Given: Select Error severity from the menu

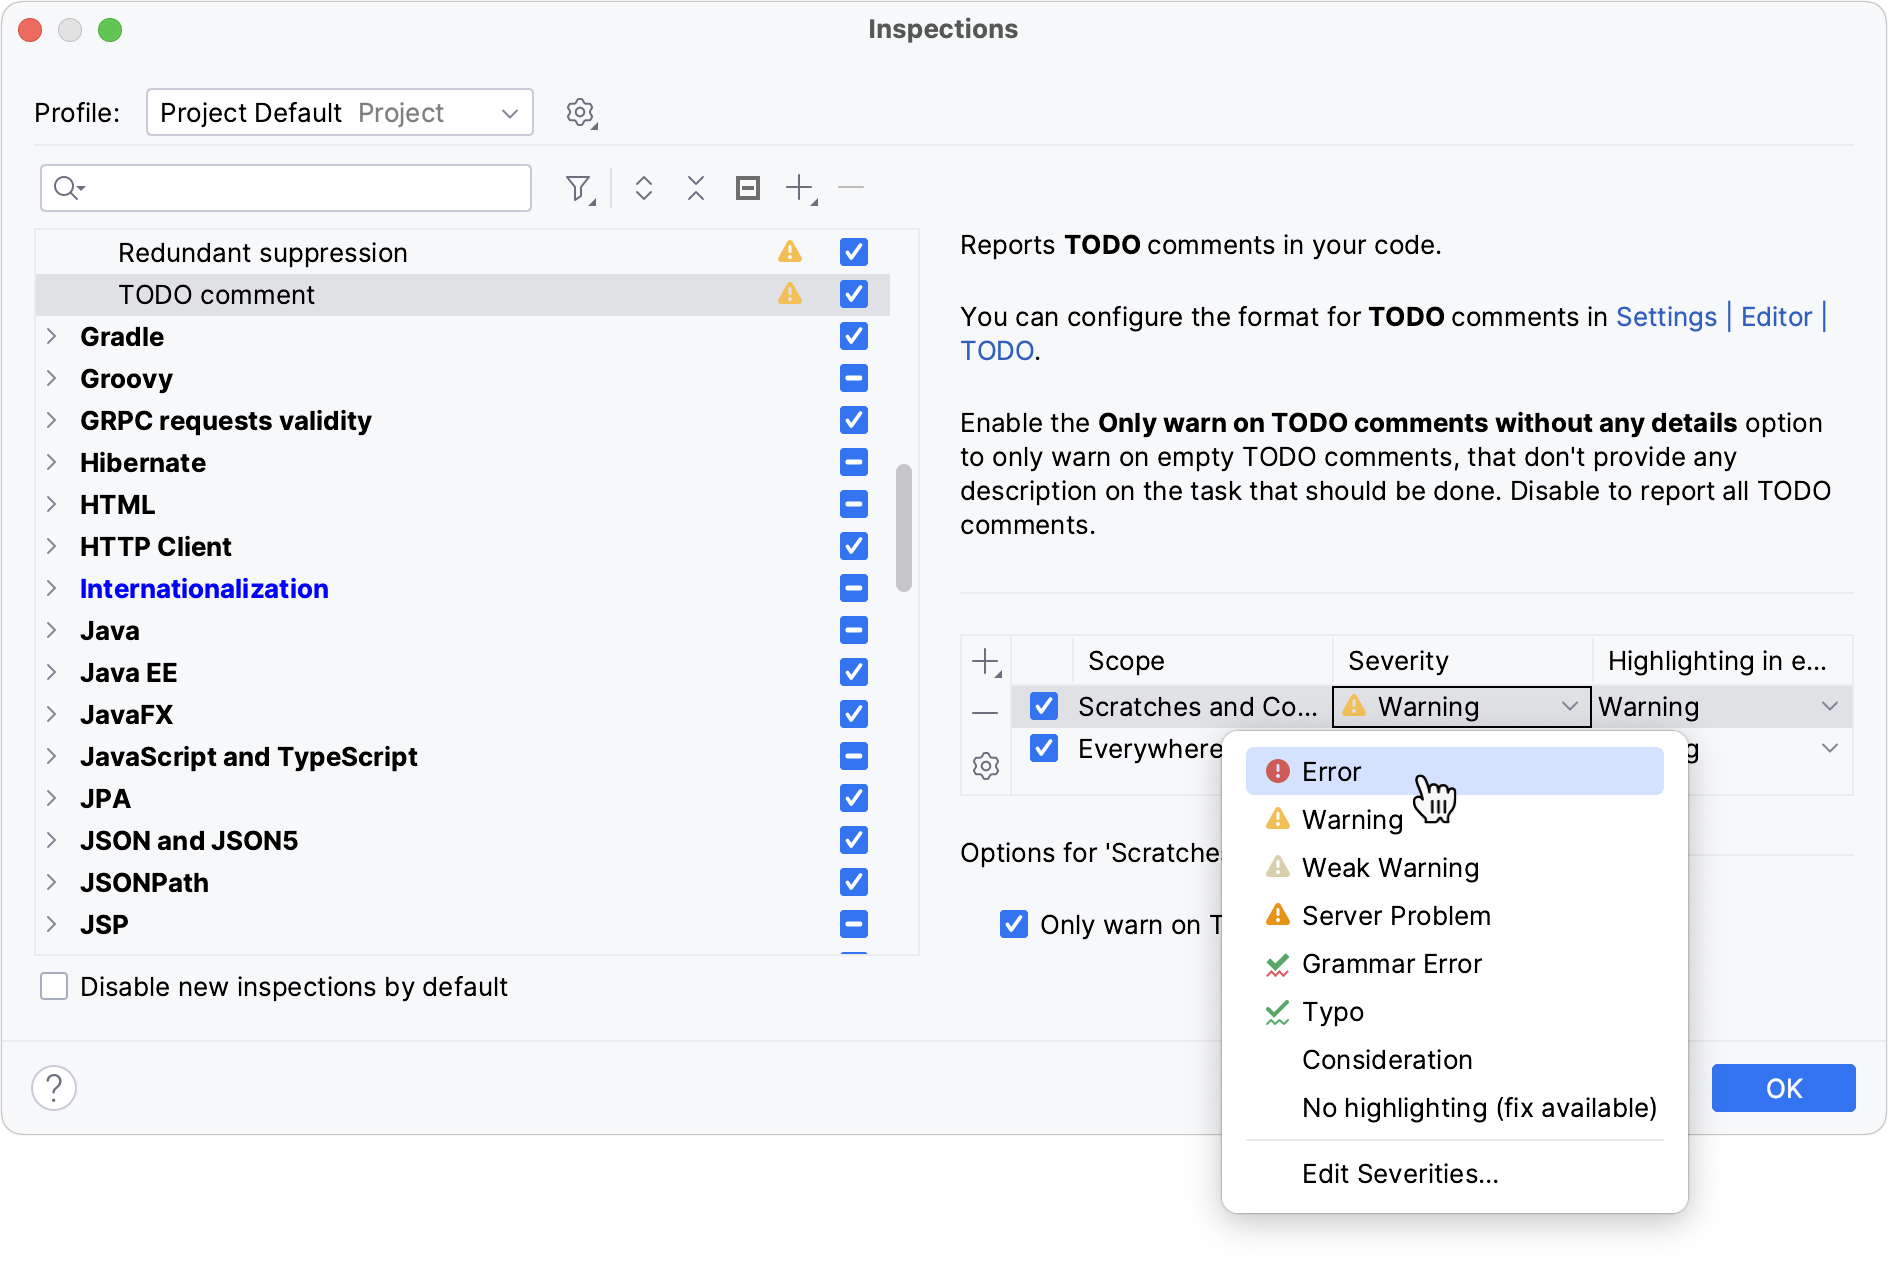Looking at the screenshot, I should click(x=1332, y=772).
